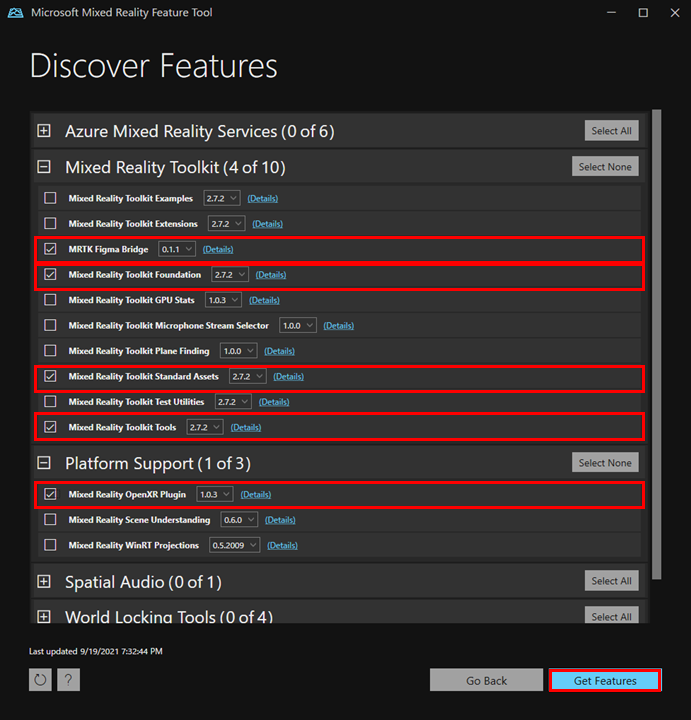Click Select None for Mixed Reality Toolkit
The width and height of the screenshot is (691, 720).
click(x=605, y=167)
